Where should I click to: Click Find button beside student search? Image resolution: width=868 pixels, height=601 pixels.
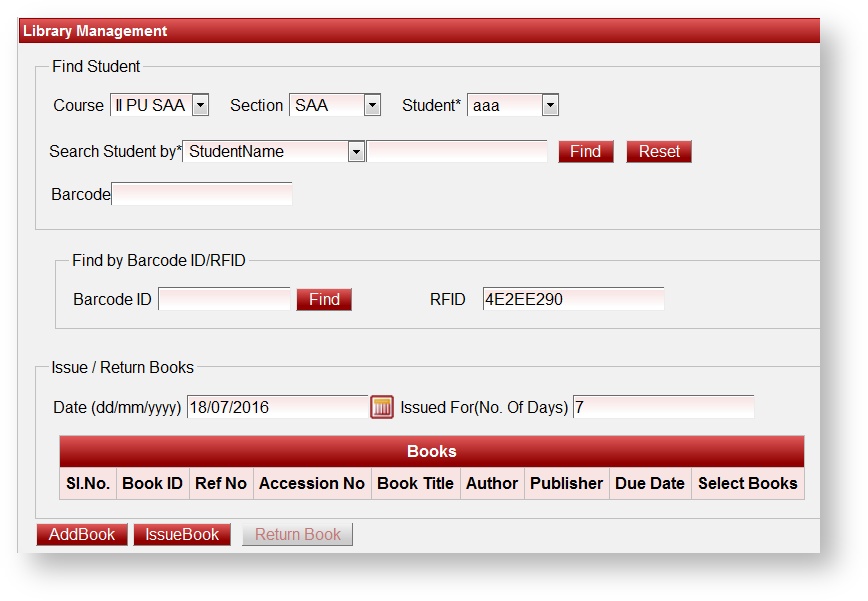tap(585, 152)
